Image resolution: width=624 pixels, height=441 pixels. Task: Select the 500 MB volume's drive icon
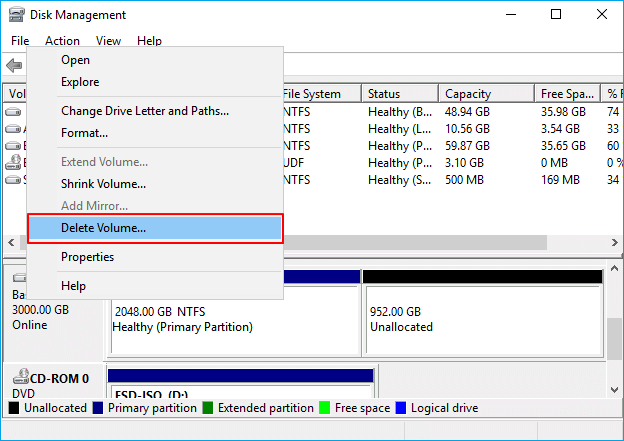click(14, 179)
